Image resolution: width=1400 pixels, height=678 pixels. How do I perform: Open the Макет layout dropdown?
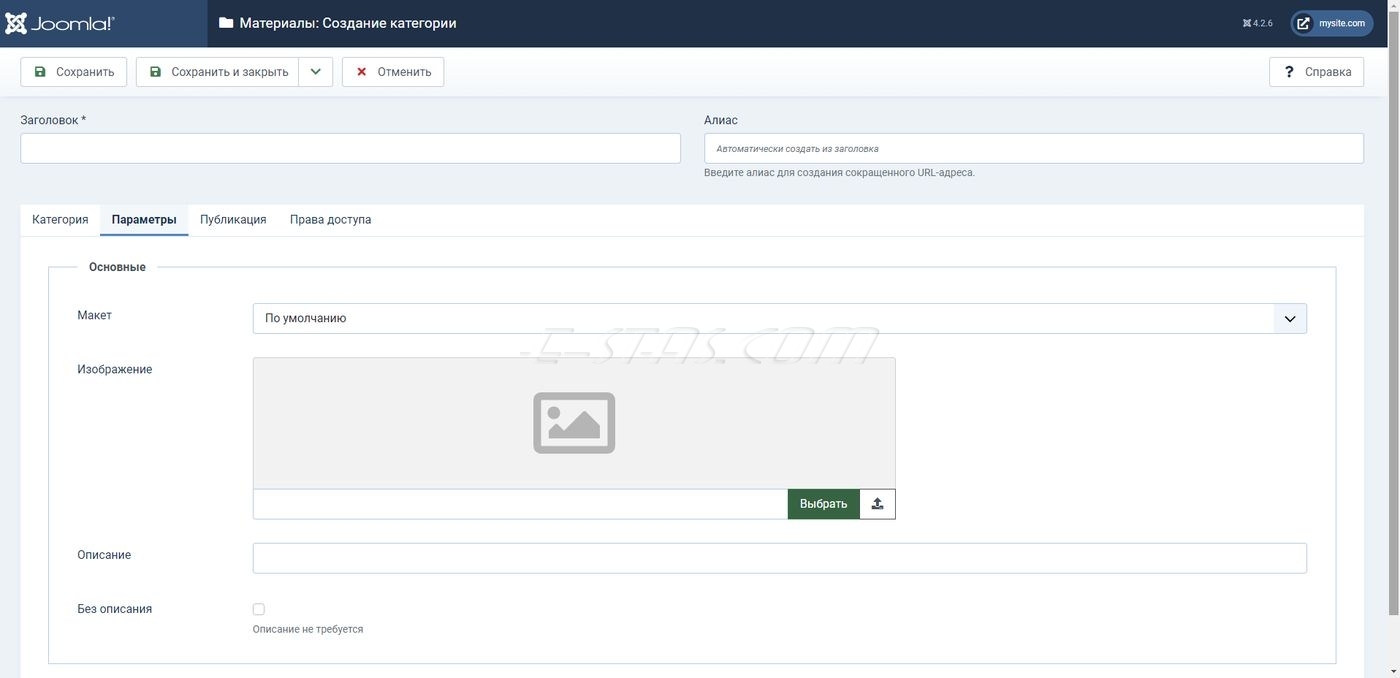(780, 318)
